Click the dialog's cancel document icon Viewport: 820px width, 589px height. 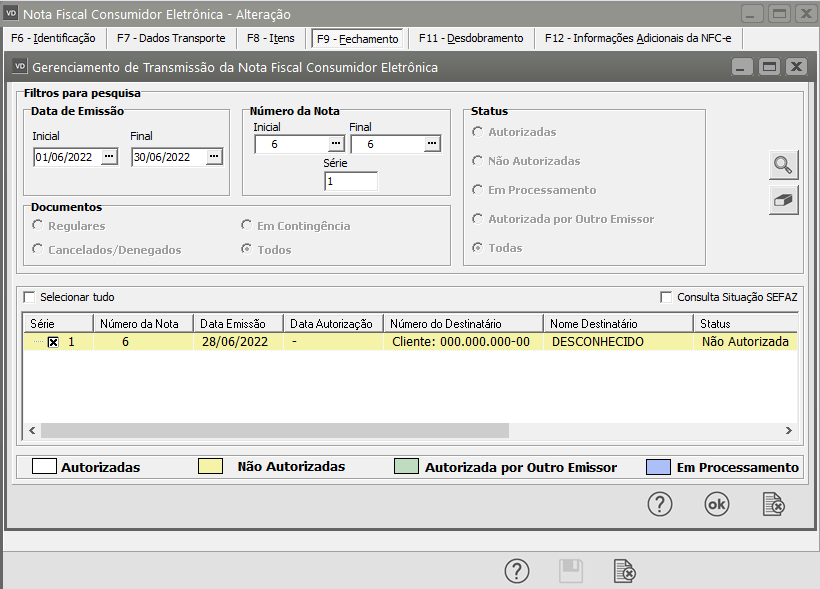pyautogui.click(x=772, y=505)
